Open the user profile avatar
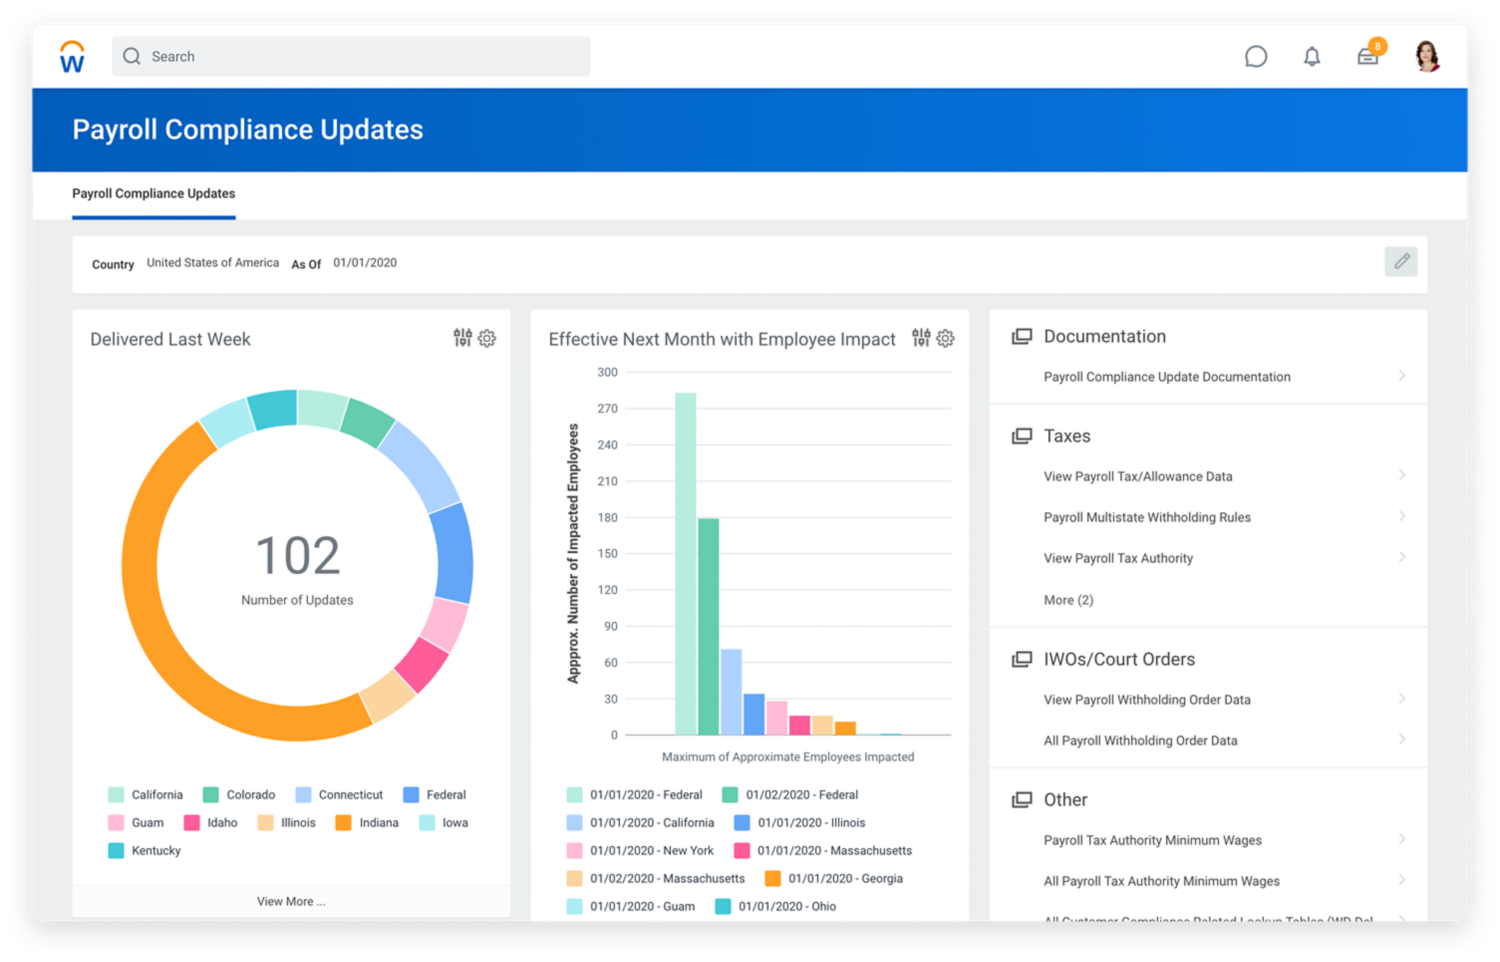1500x962 pixels. 1427,56
